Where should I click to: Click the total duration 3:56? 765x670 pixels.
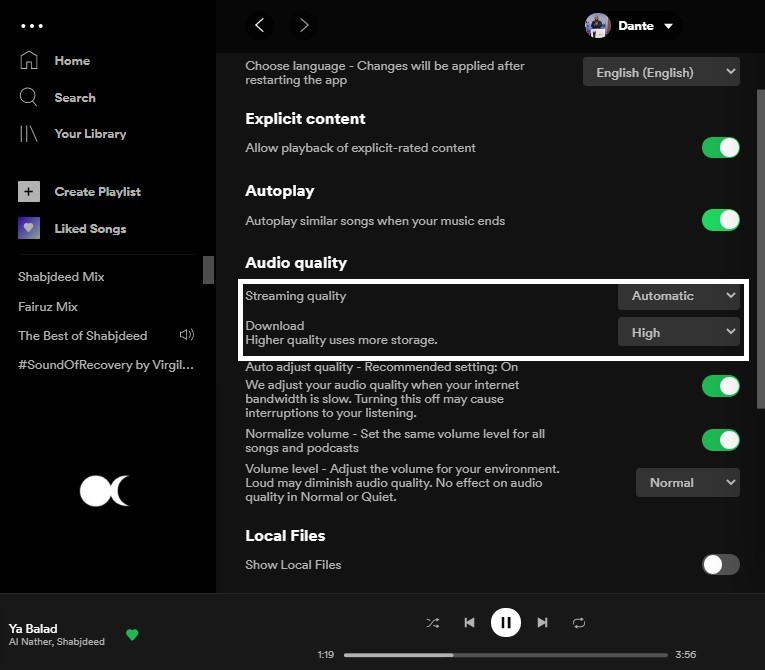(x=685, y=655)
